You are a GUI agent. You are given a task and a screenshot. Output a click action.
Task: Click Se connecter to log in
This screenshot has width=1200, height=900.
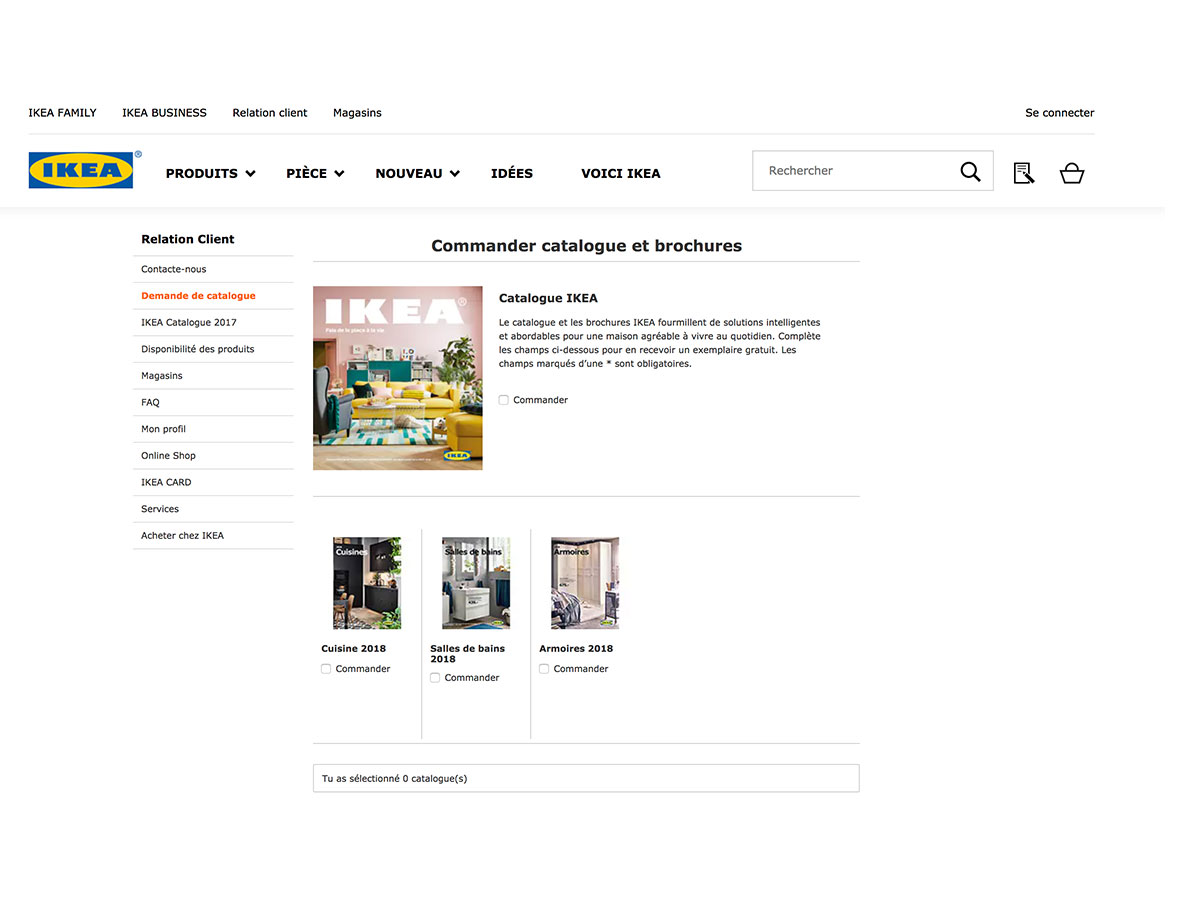(1060, 113)
